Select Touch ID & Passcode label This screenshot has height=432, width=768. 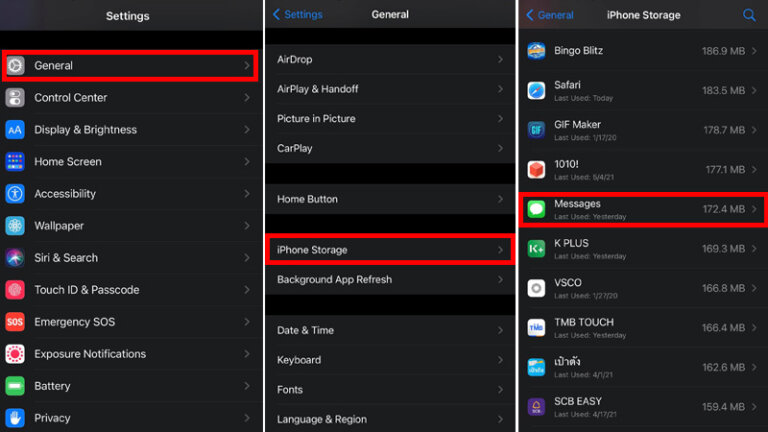click(x=87, y=289)
